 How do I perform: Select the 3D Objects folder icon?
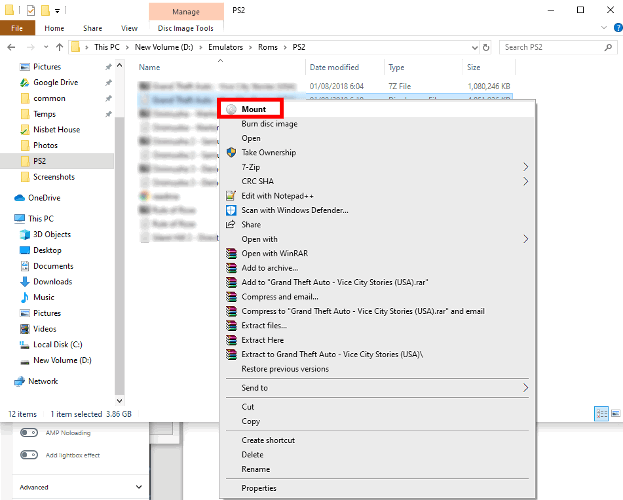click(x=25, y=234)
